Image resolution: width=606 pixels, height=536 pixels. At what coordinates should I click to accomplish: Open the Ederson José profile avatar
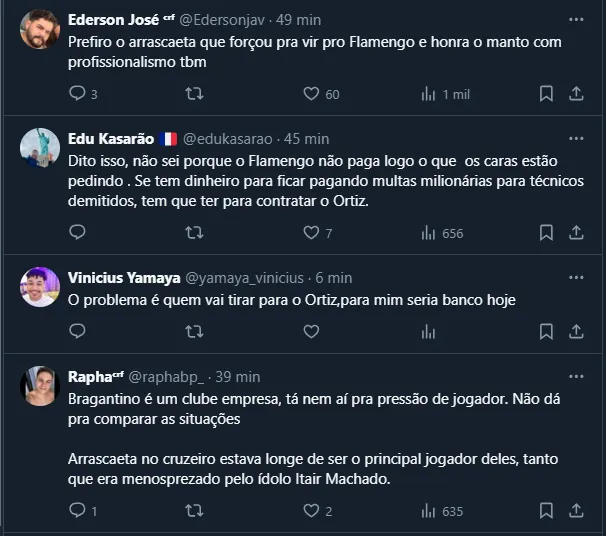[40, 29]
